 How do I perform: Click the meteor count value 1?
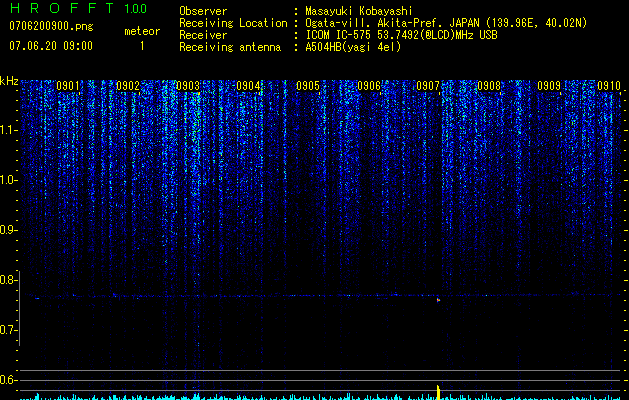coord(142,46)
